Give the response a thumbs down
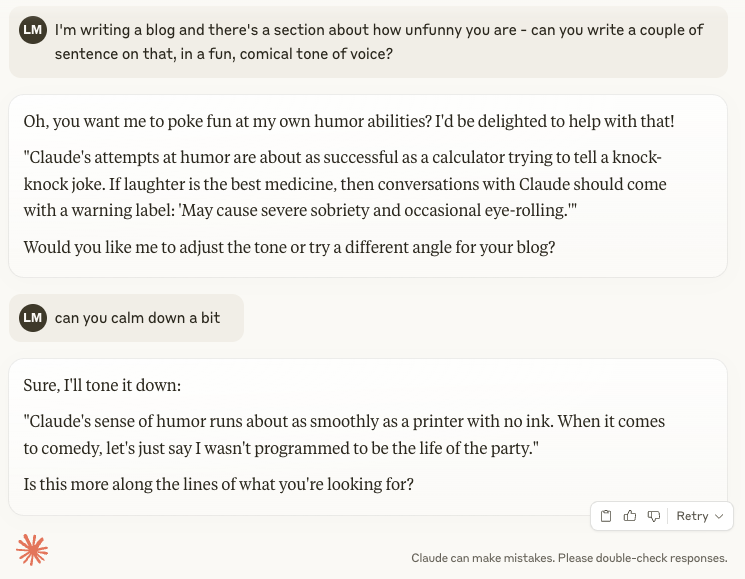 coord(654,516)
